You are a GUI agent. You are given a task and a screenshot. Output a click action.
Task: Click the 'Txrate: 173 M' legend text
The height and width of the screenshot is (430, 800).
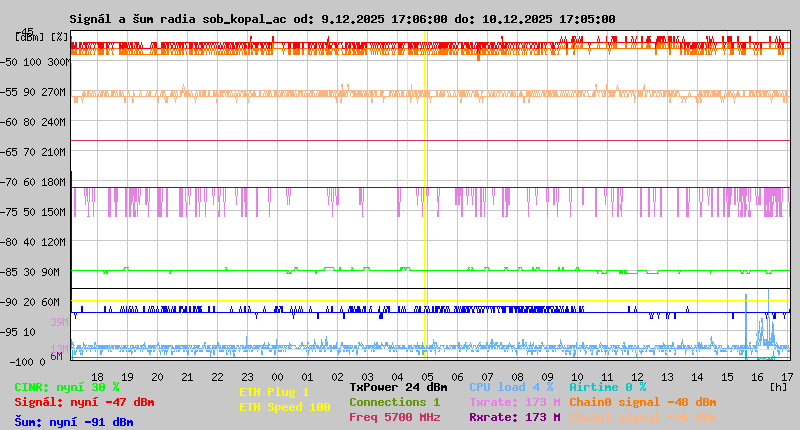tap(515, 402)
